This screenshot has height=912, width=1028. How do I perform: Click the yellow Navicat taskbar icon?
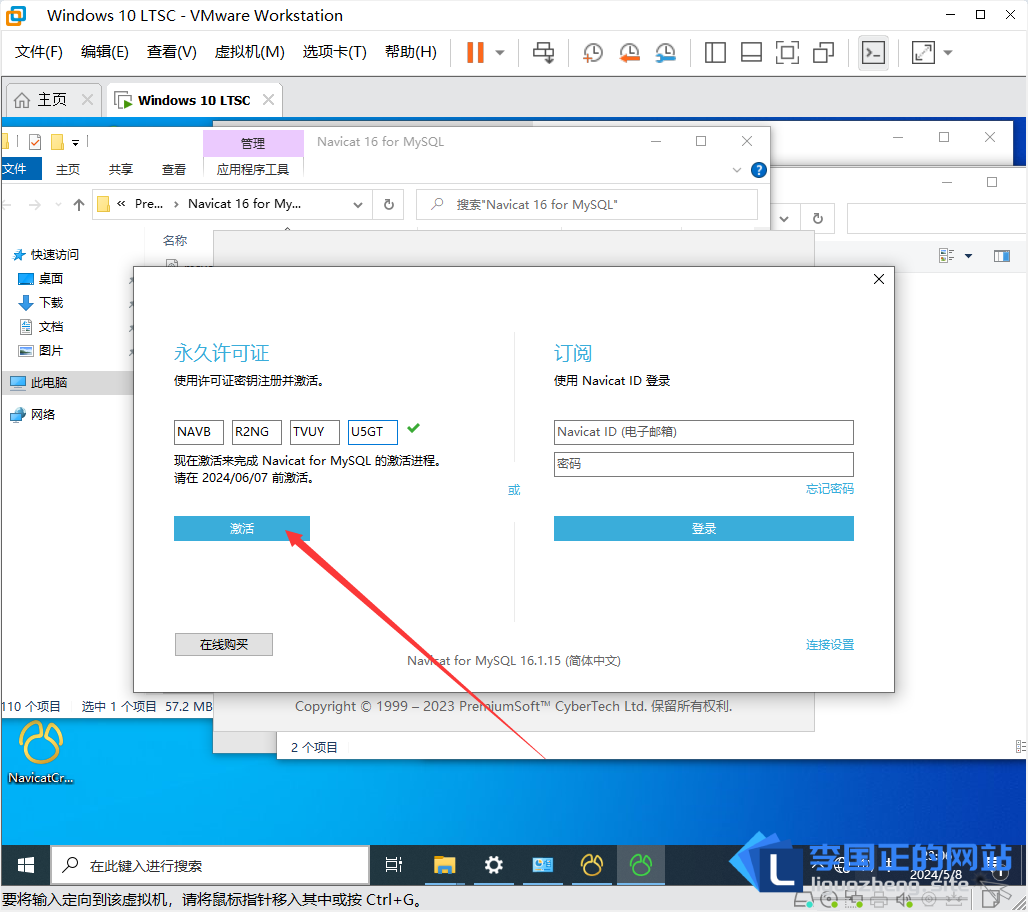591,865
